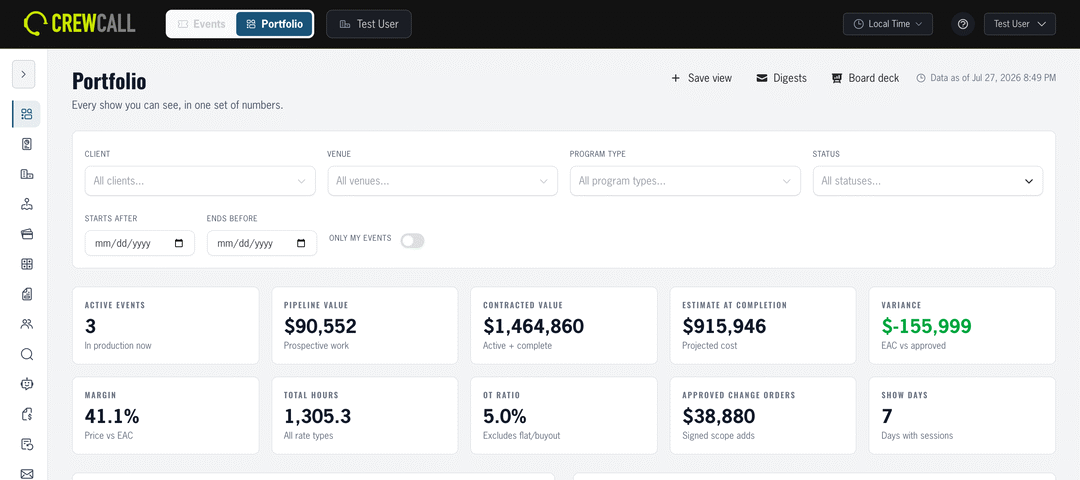The image size is (1080, 480).
Task: Click the Ends Before date field
Action: (262, 243)
